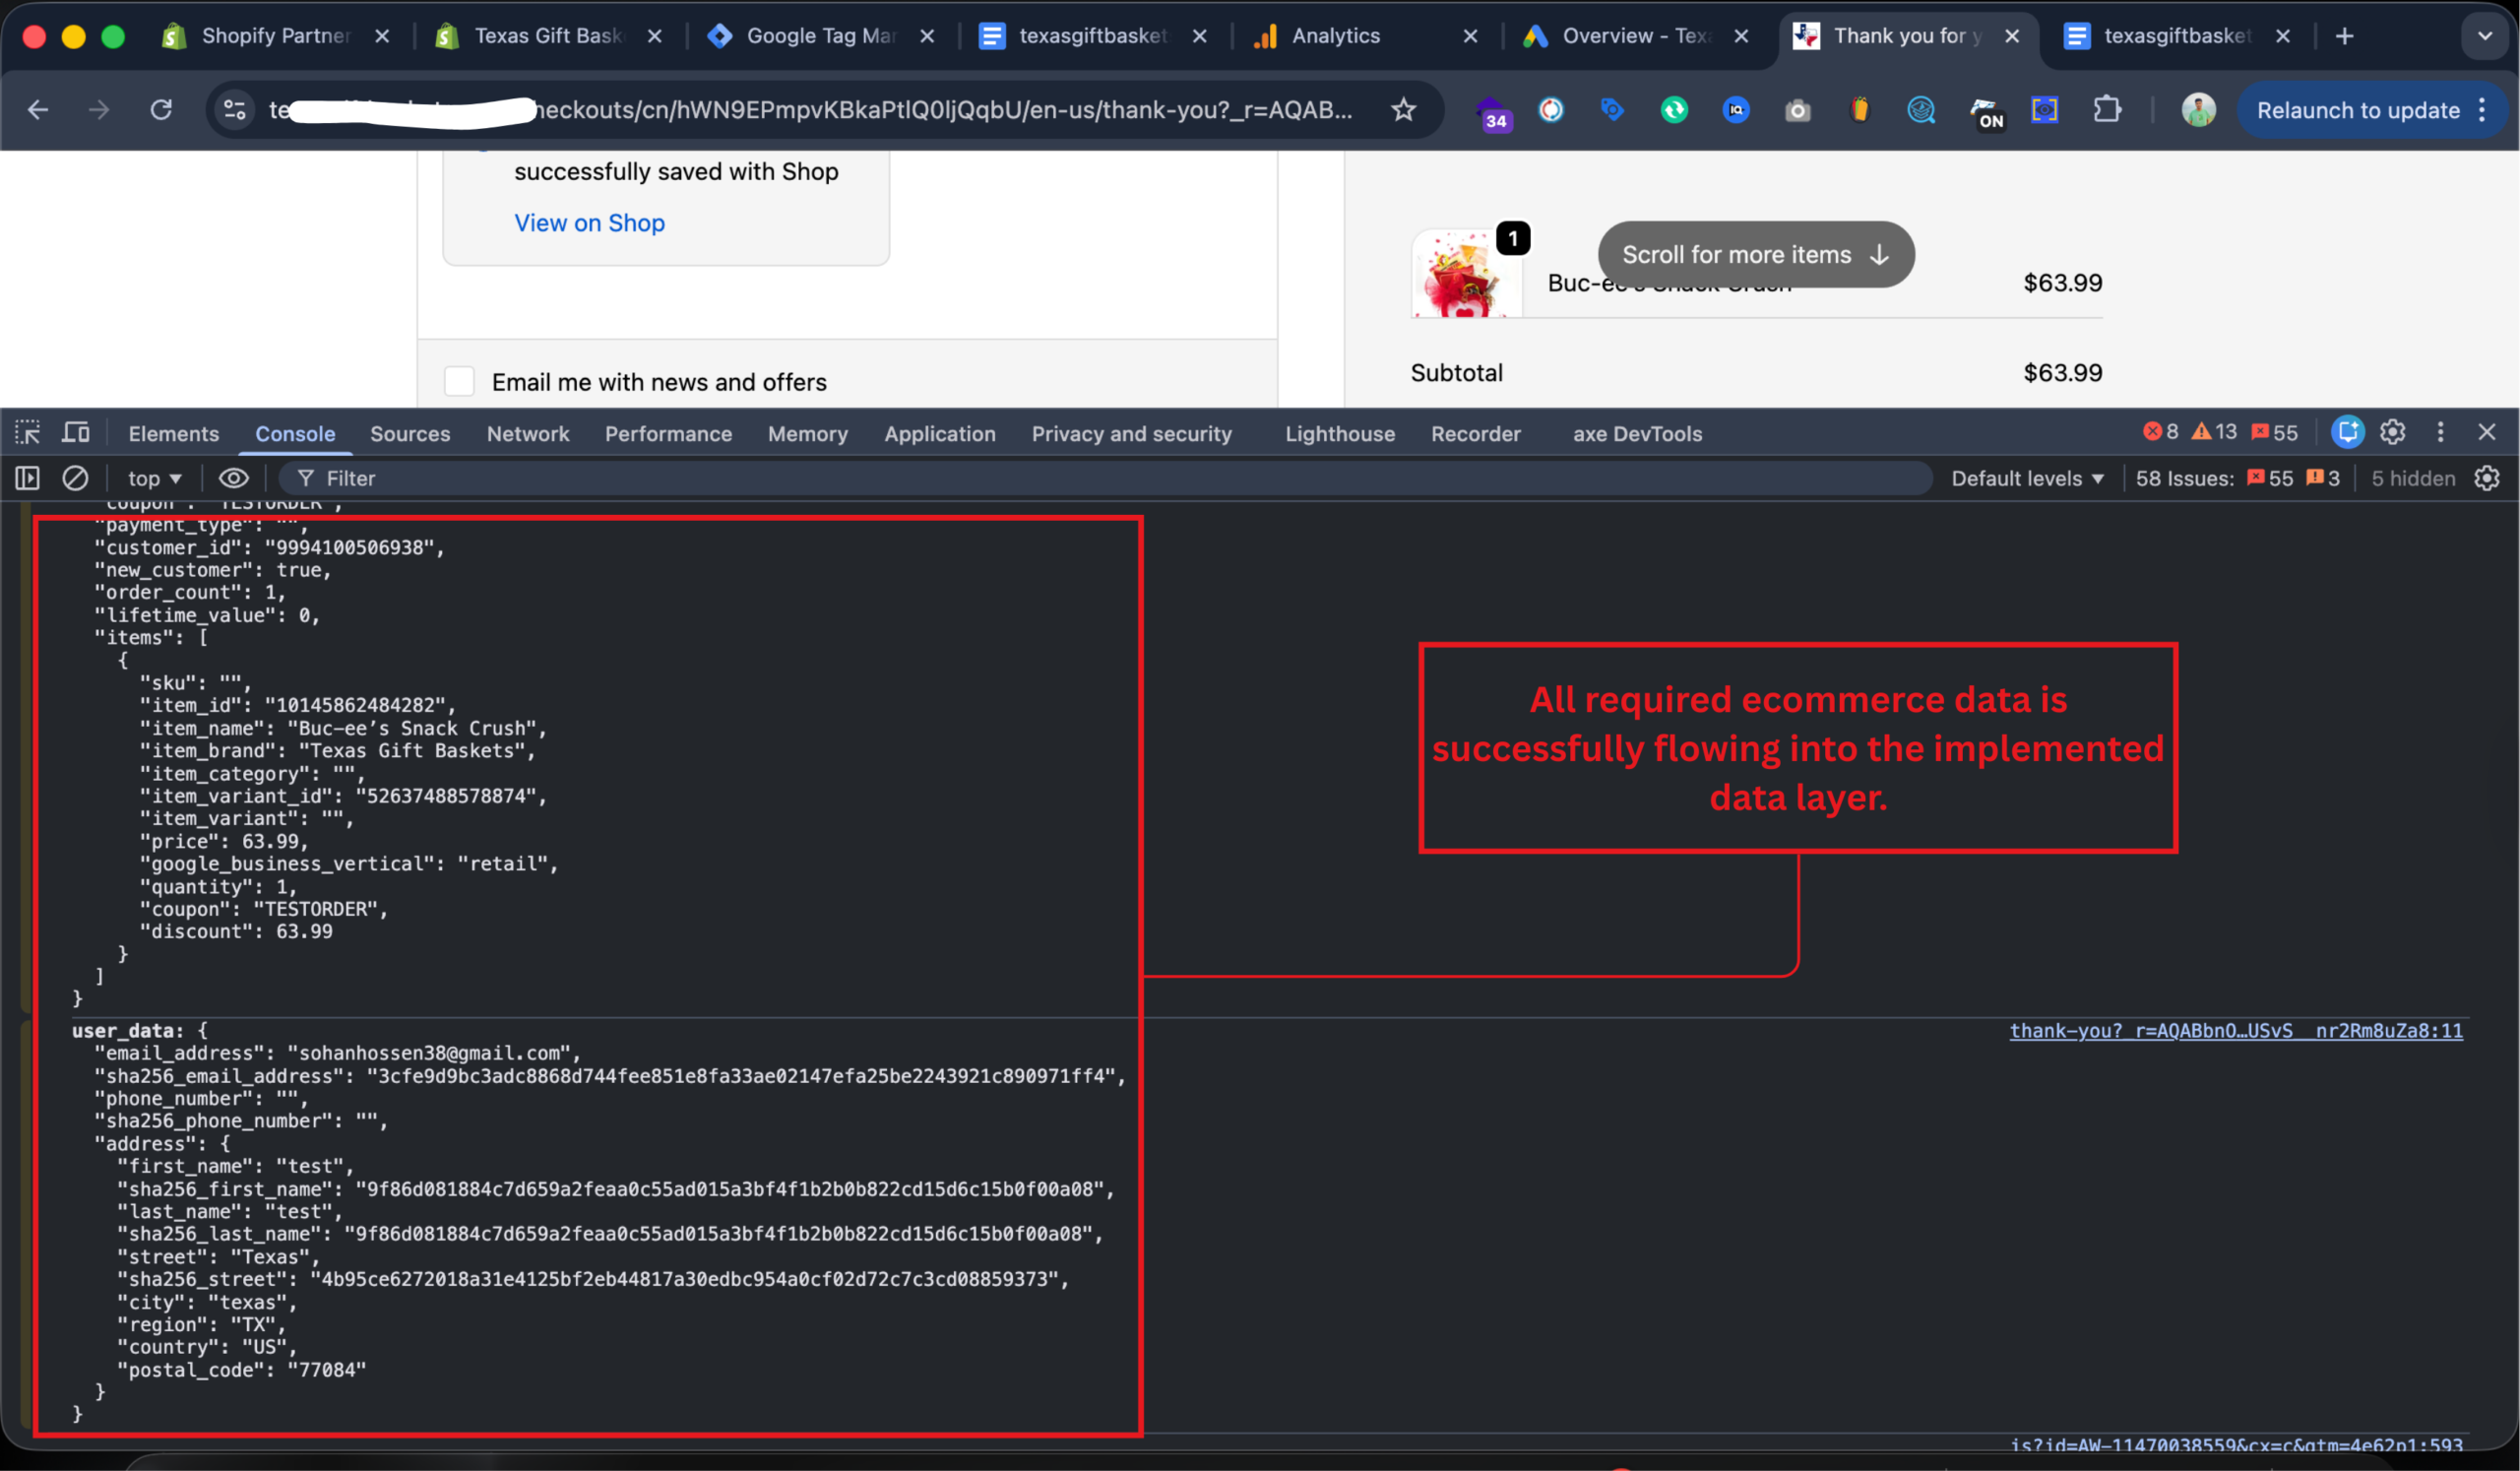This screenshot has width=2520, height=1471.
Task: Show the console sidebar panel icon
Action: 28,479
